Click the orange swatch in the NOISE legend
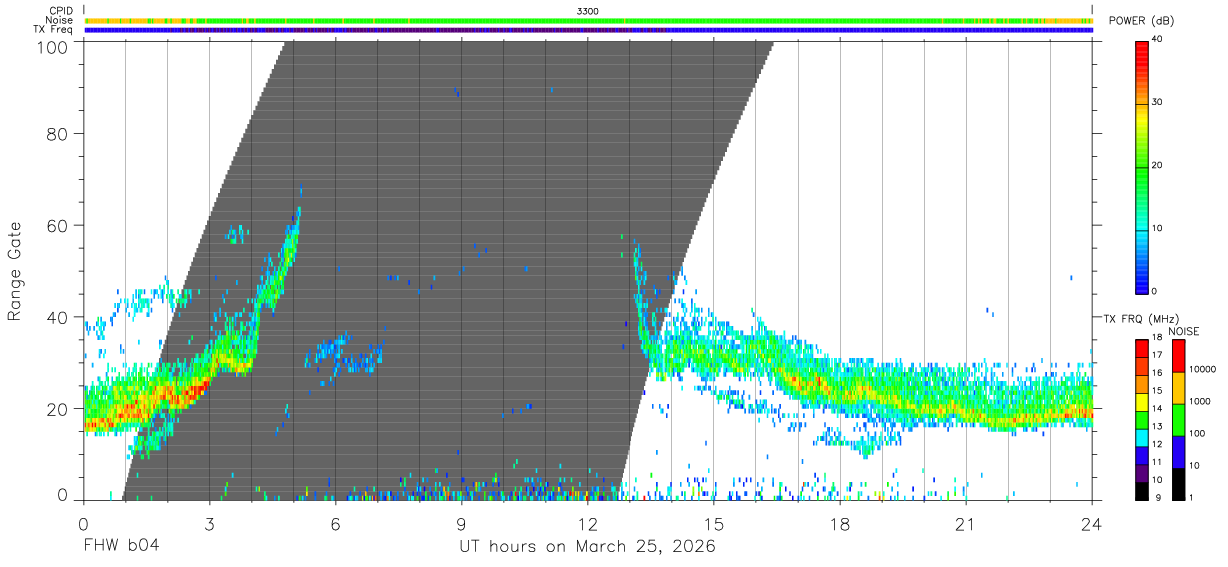Image resolution: width=1228 pixels, height=567 pixels. [1177, 388]
